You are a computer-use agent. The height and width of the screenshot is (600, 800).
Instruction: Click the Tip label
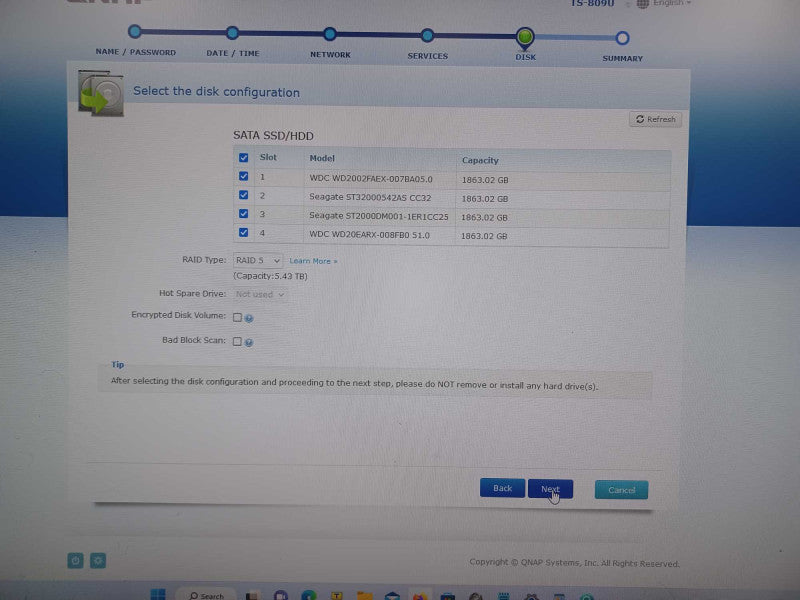pos(117,365)
